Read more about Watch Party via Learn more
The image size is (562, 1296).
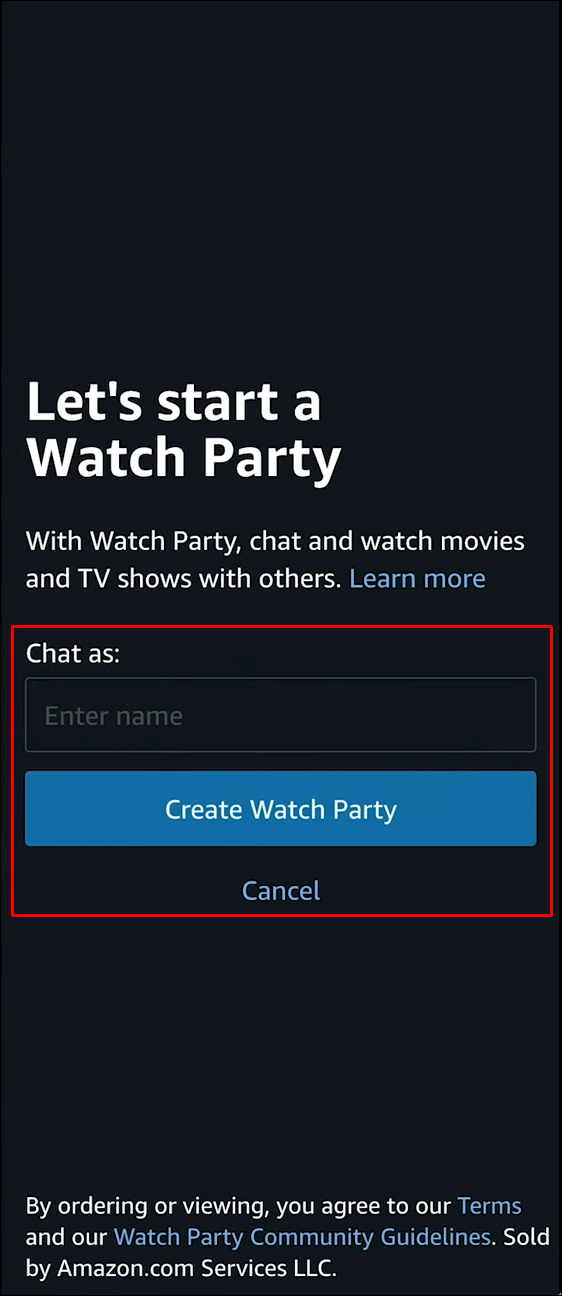417,578
